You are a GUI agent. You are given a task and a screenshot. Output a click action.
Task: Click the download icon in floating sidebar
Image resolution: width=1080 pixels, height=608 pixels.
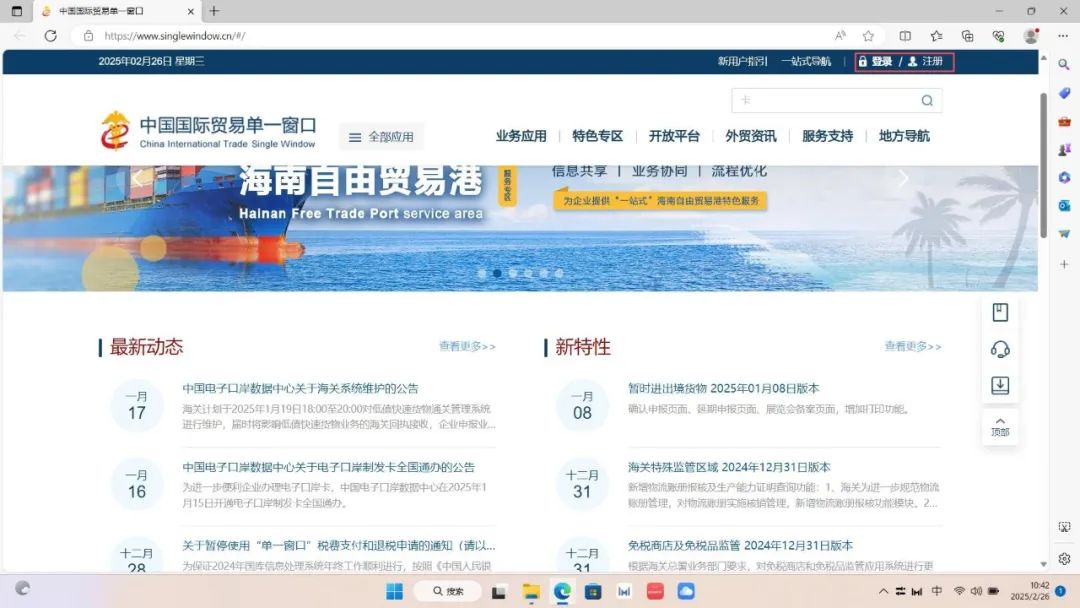[x=999, y=385]
